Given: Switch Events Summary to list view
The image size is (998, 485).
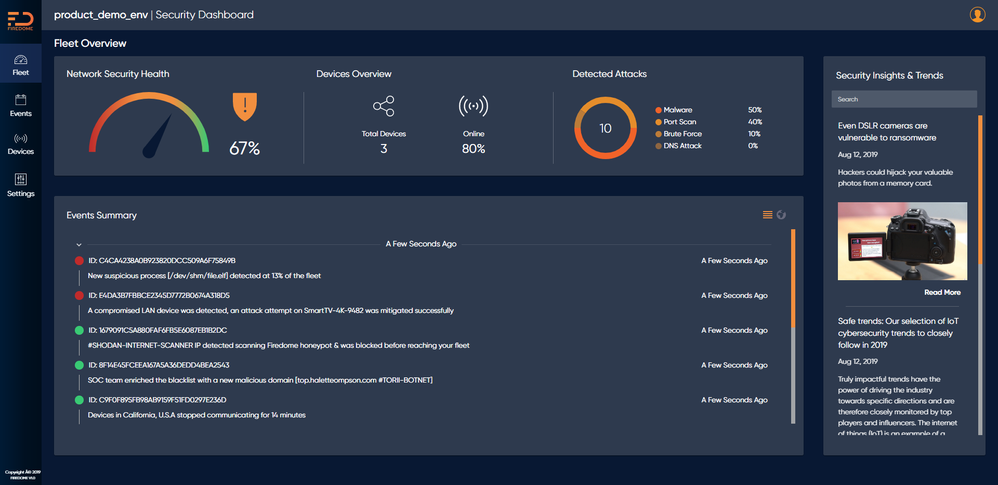Looking at the screenshot, I should click(768, 215).
